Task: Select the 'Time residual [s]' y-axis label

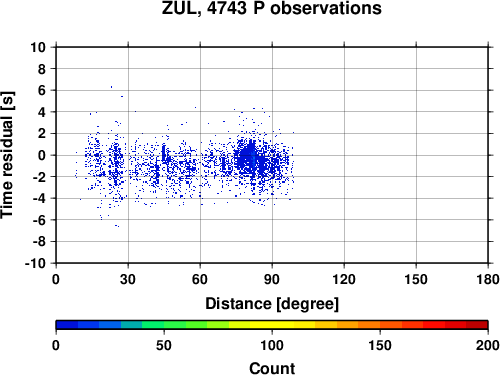Action: (7, 155)
